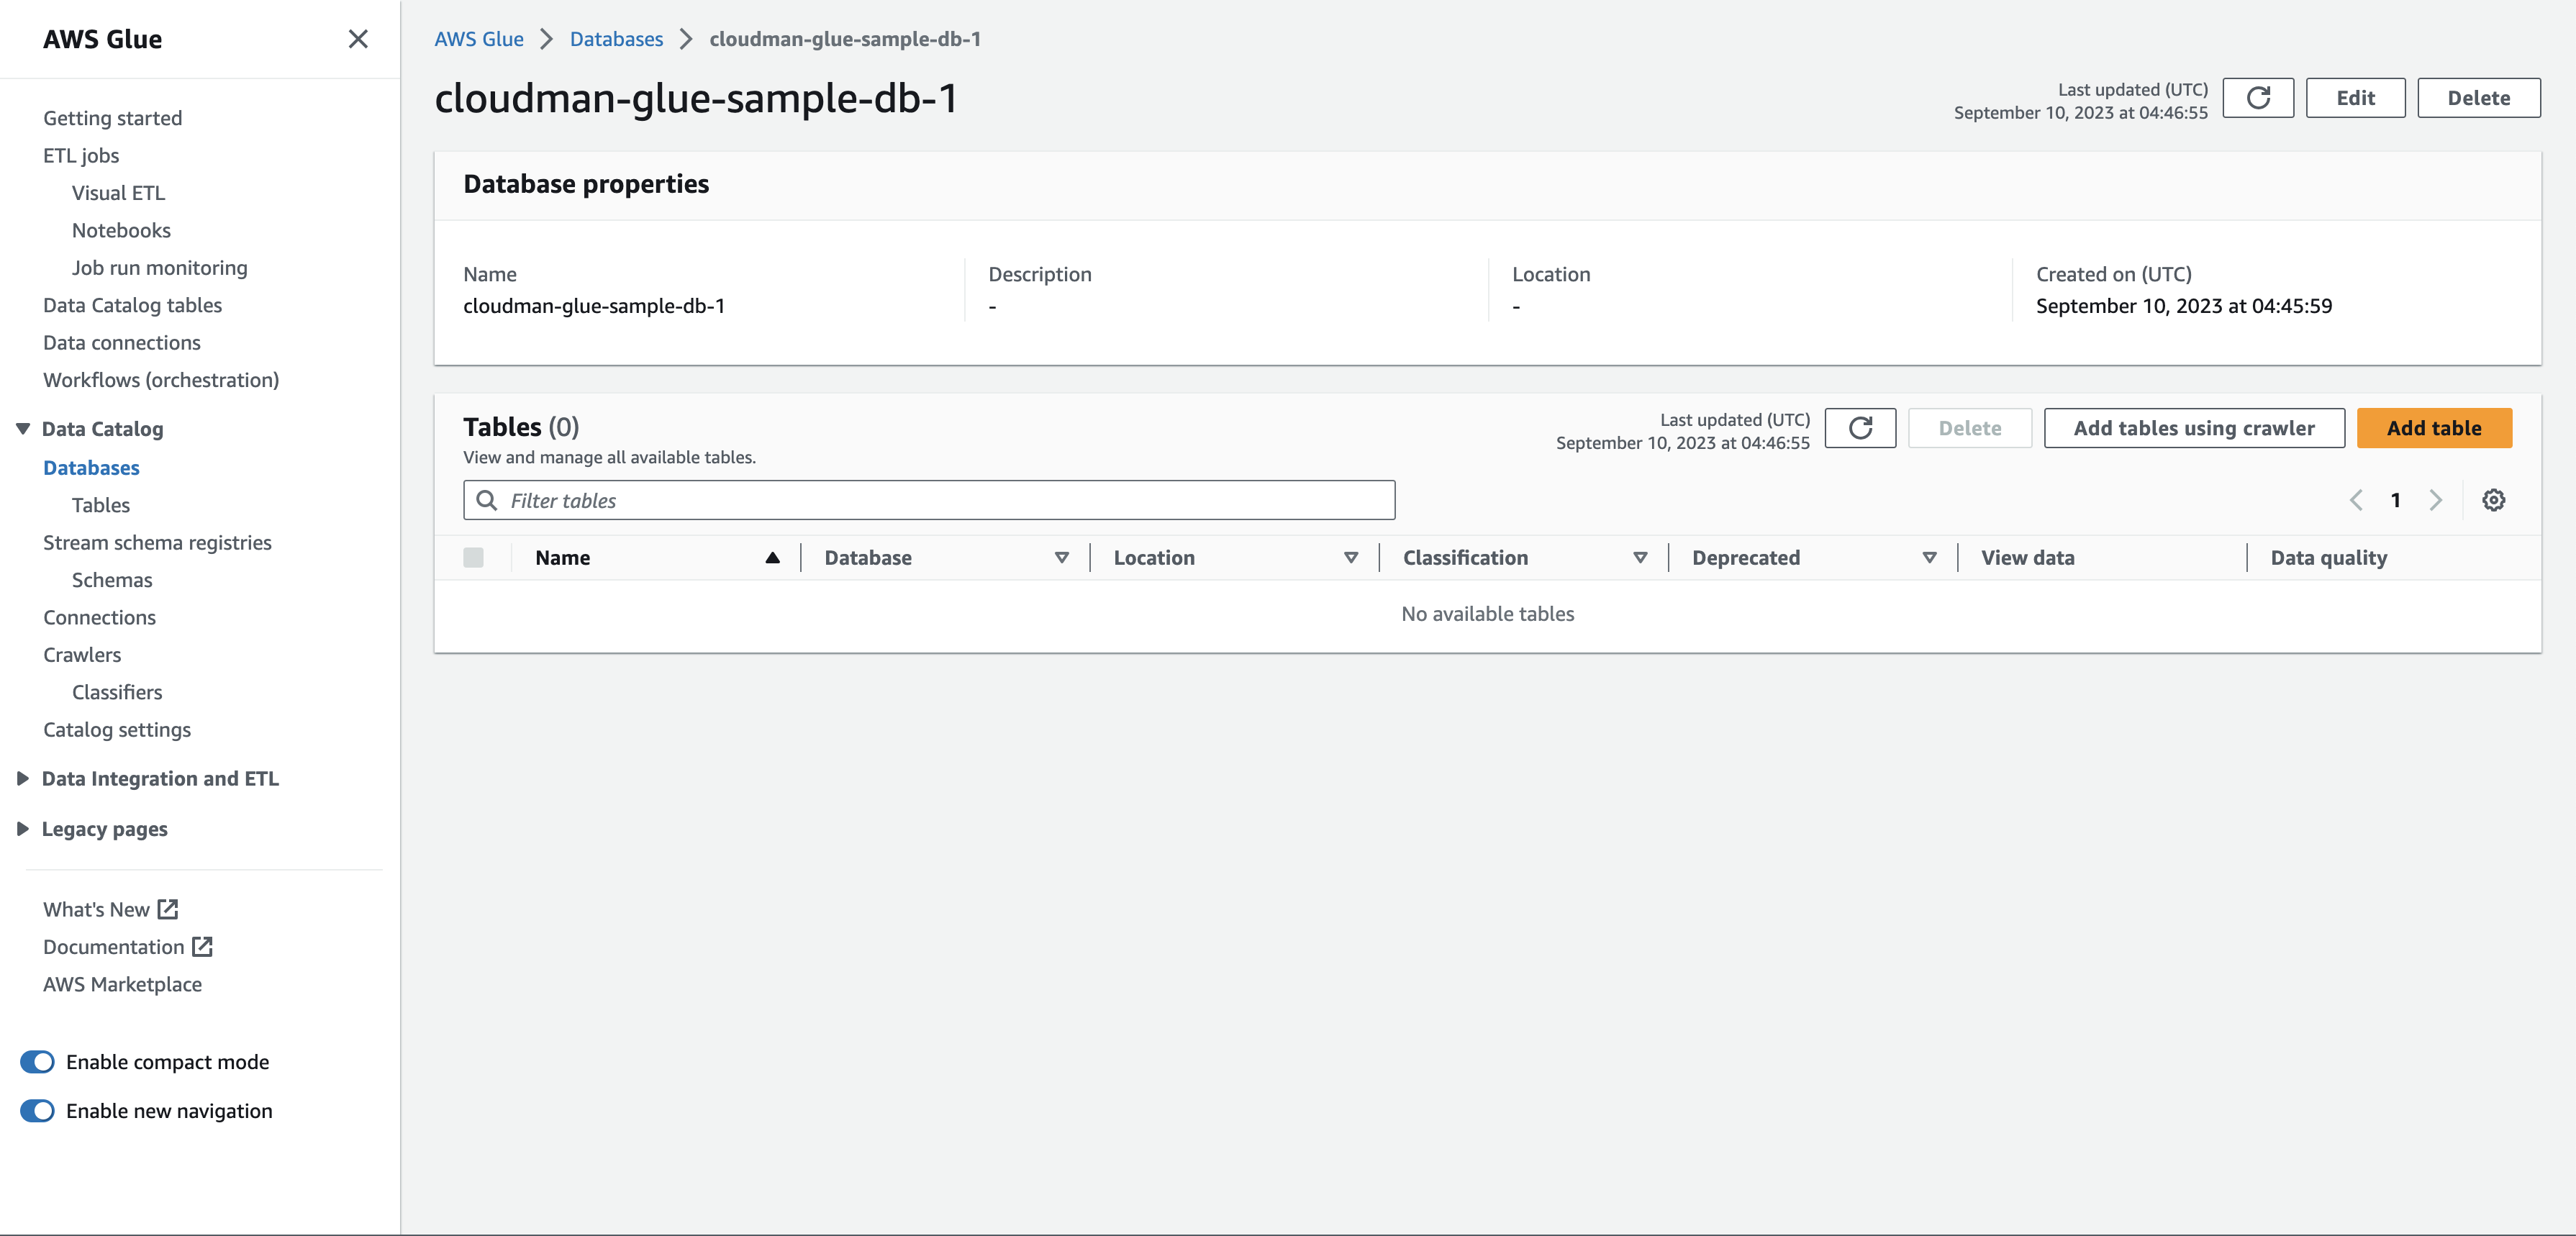
Task: Sort tables by Name column arrow
Action: [x=772, y=558]
